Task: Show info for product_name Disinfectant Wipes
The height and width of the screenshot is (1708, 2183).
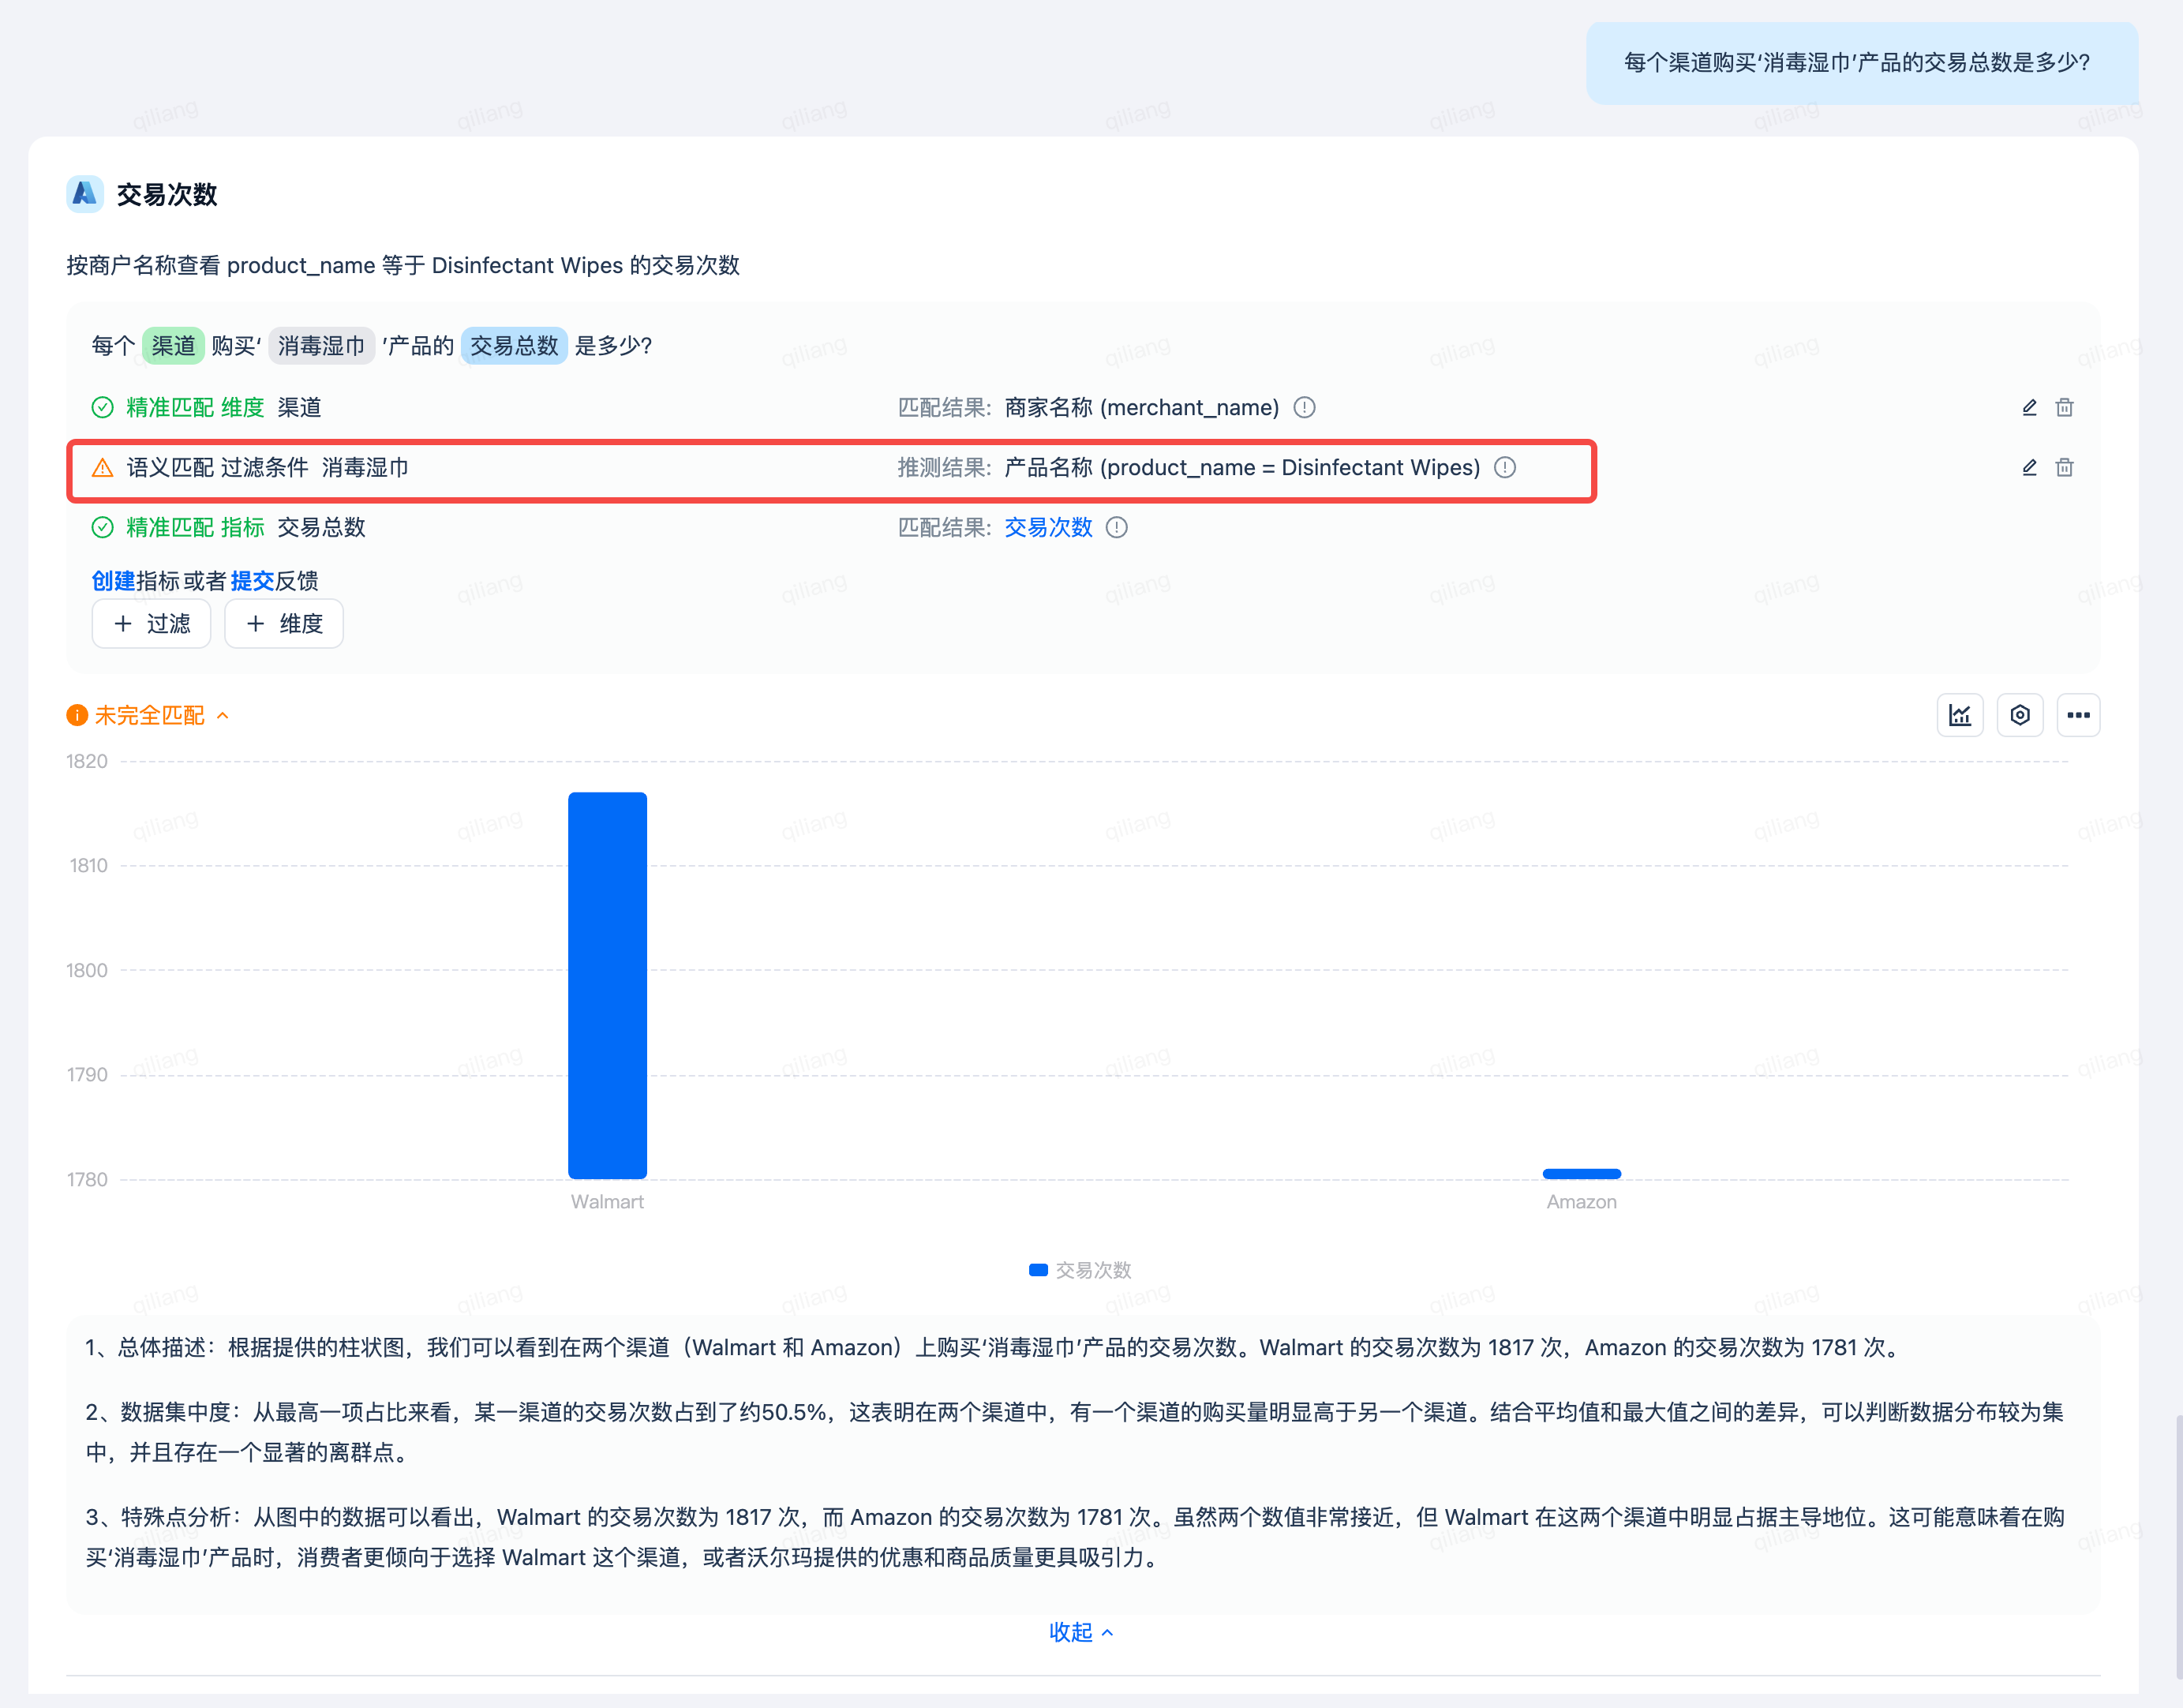Action: (1505, 468)
